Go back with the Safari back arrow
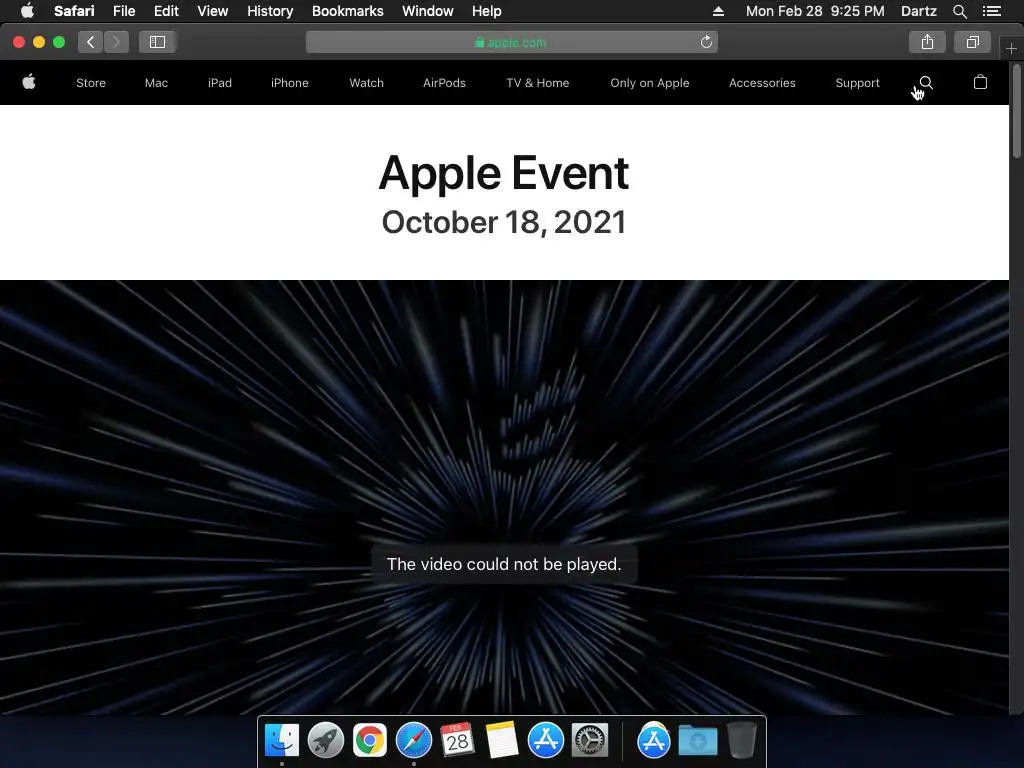 90,42
